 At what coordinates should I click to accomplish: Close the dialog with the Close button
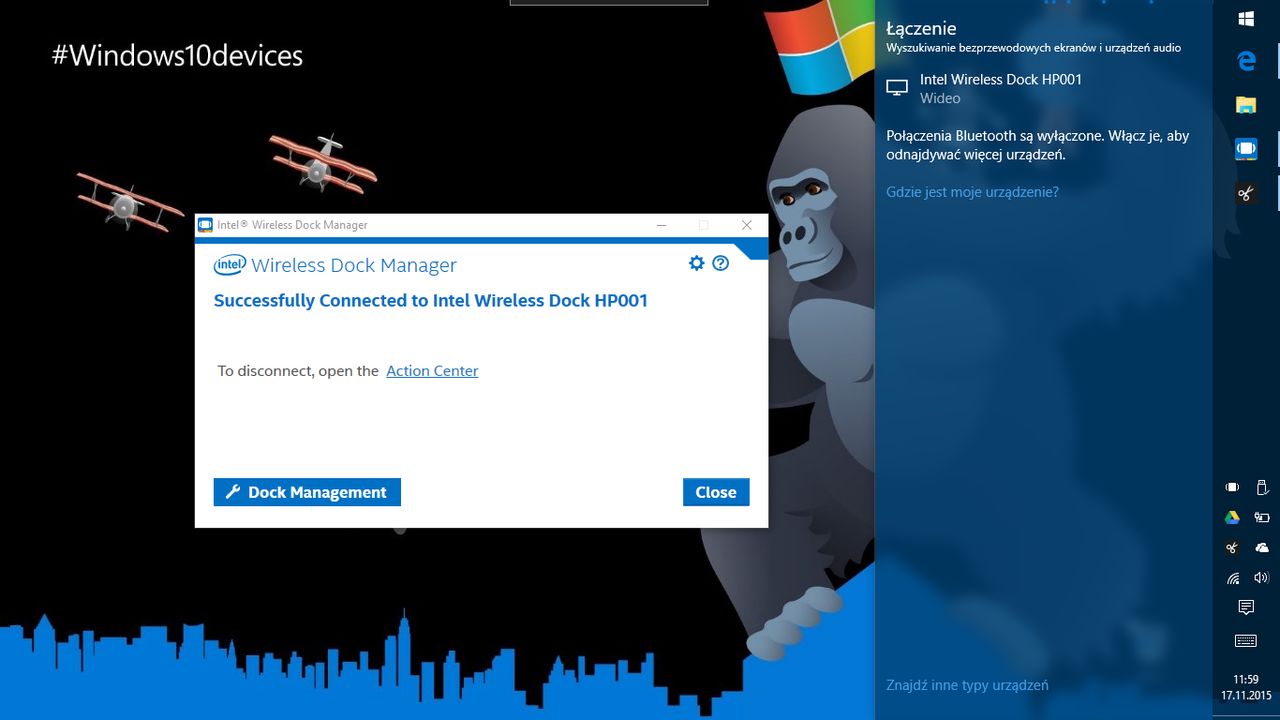[x=716, y=492]
